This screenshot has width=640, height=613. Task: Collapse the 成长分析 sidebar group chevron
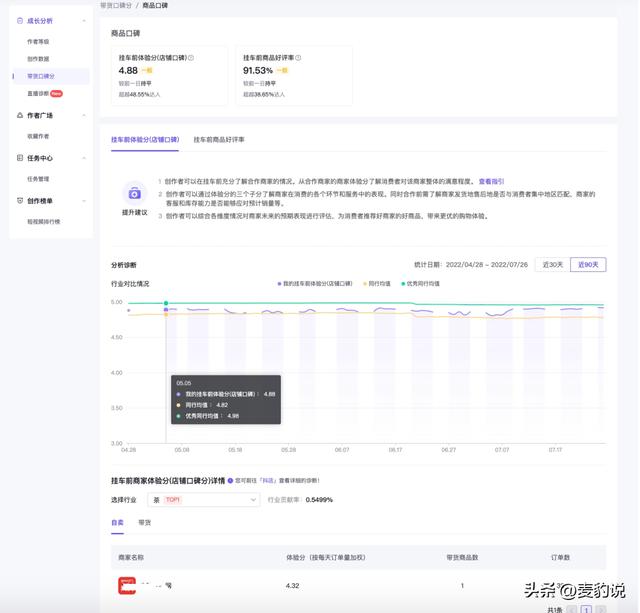[83, 21]
